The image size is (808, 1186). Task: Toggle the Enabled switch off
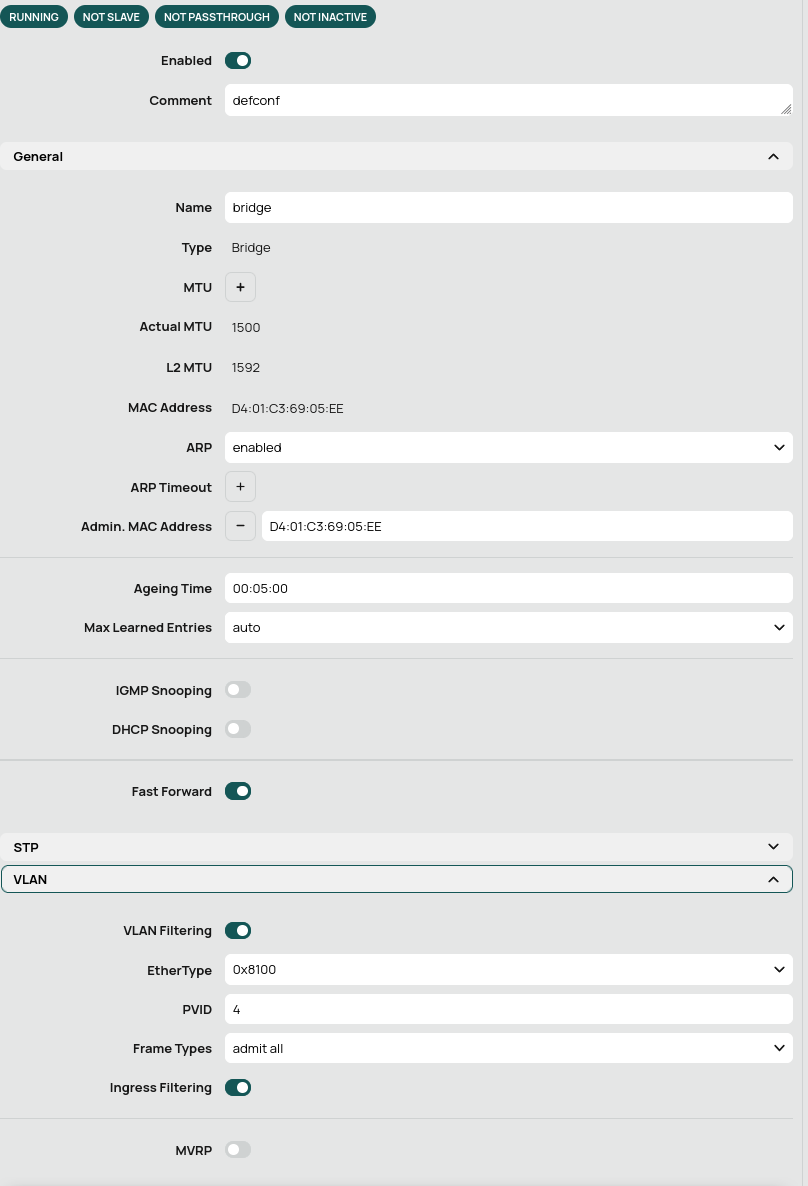(238, 61)
